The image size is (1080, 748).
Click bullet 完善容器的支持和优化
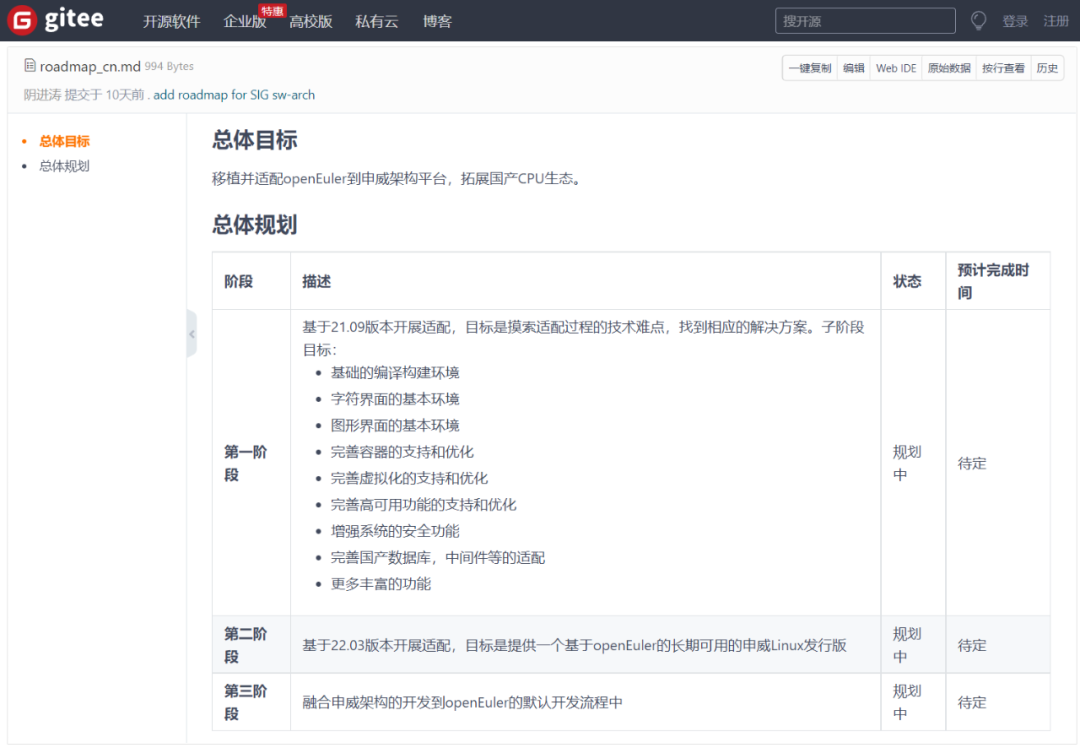click(402, 452)
